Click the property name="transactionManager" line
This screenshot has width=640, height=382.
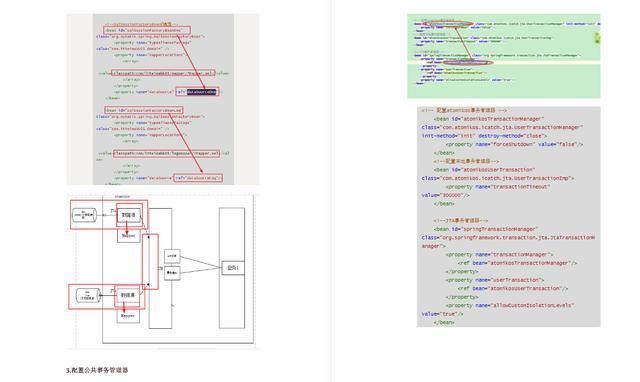point(499,255)
